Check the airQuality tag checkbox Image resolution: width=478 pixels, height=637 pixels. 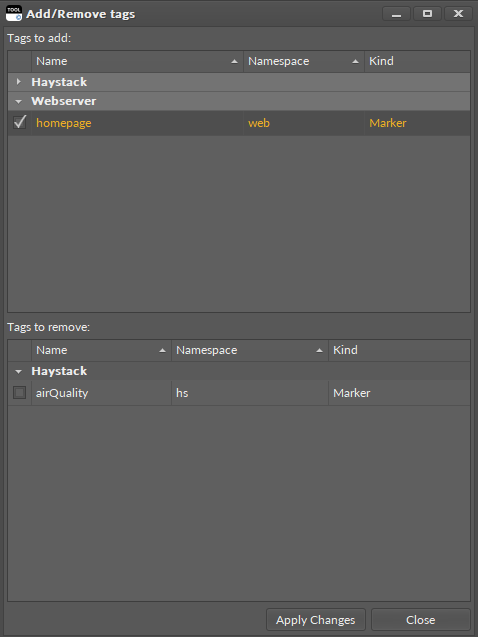[x=19, y=392]
